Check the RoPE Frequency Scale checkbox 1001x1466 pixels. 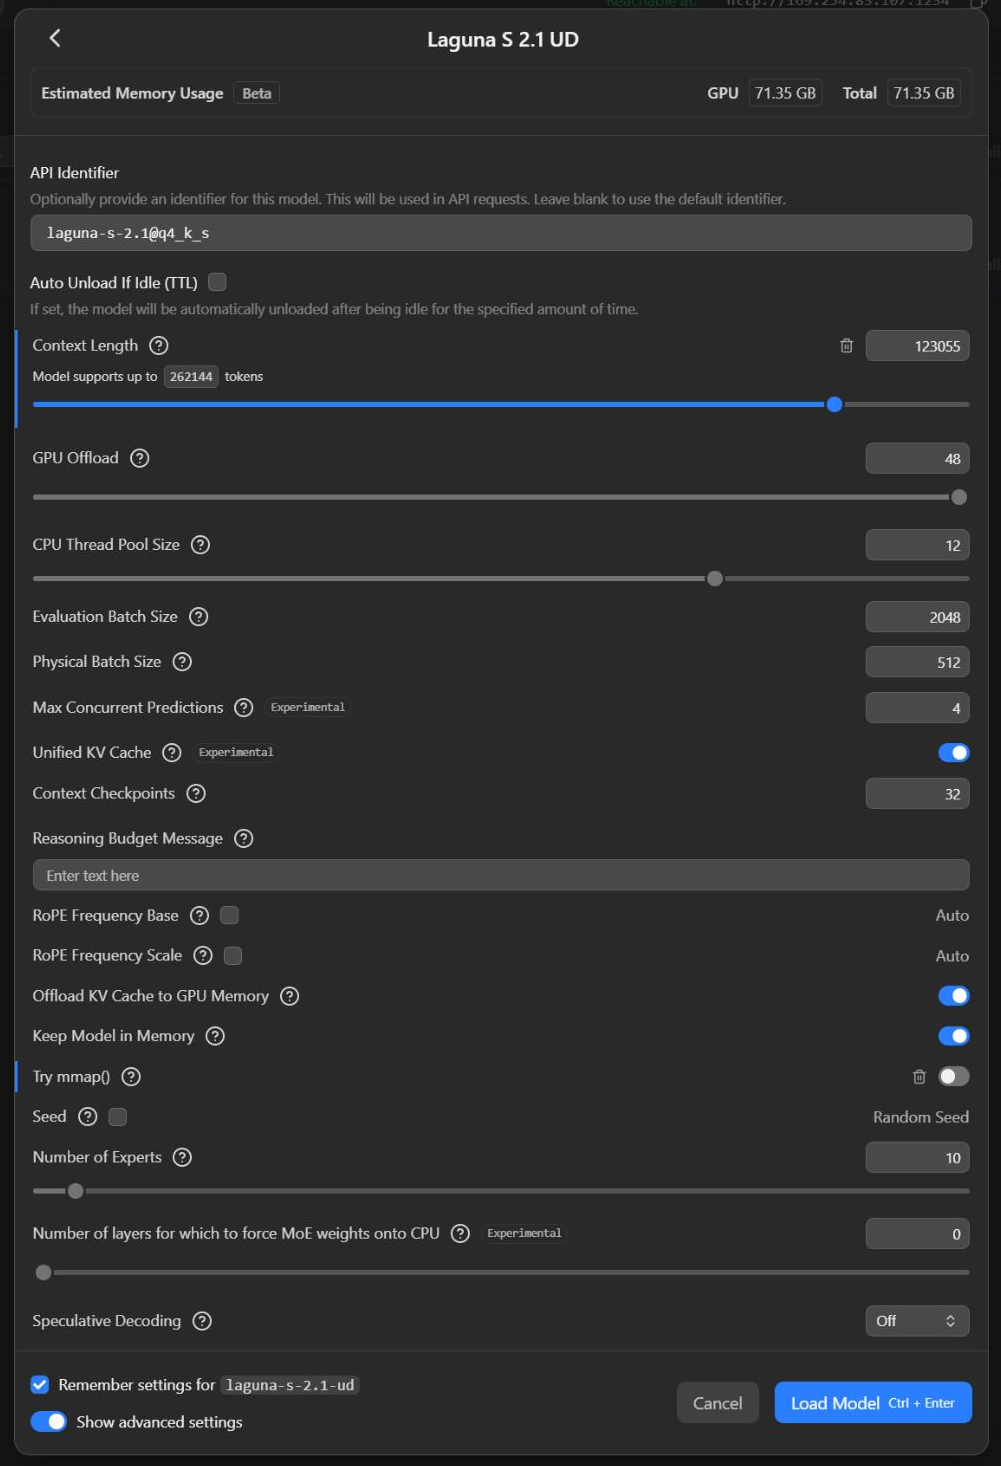233,956
